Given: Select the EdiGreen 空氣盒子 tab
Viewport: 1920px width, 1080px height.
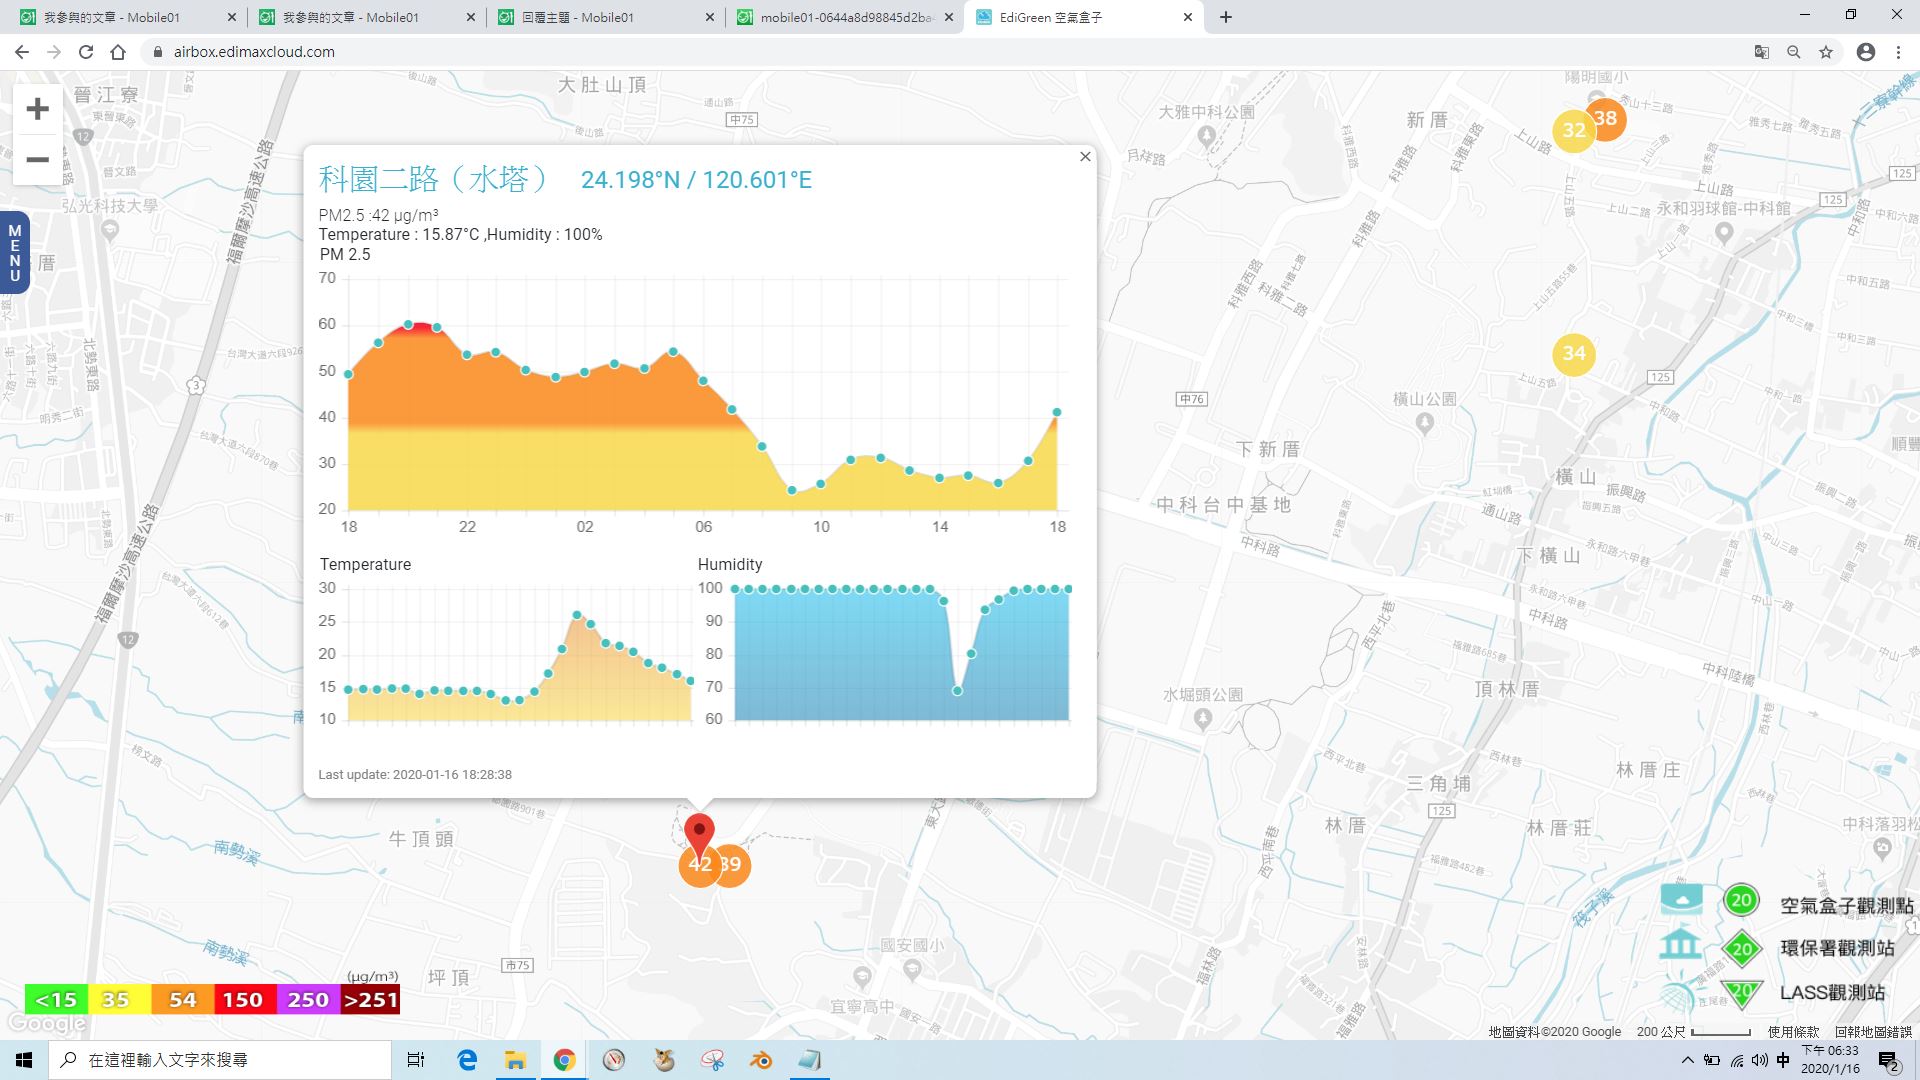Looking at the screenshot, I should (1084, 17).
